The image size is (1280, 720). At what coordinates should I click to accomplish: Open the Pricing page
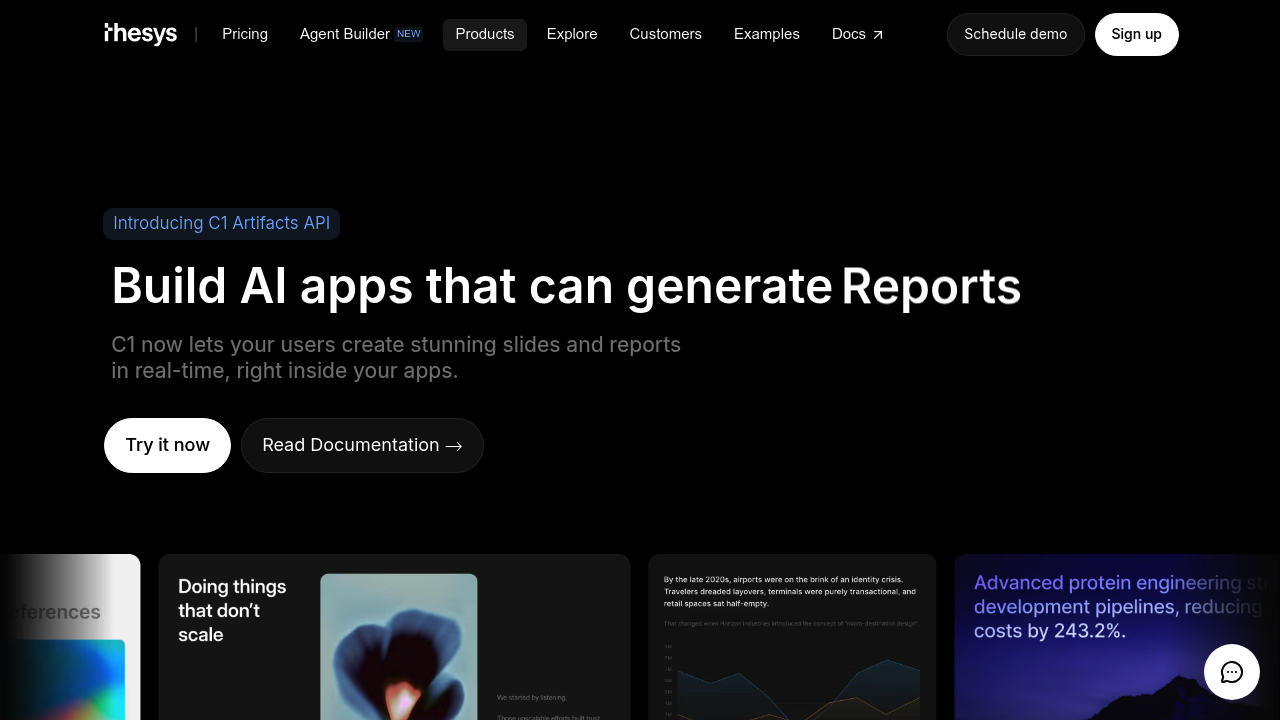[245, 34]
